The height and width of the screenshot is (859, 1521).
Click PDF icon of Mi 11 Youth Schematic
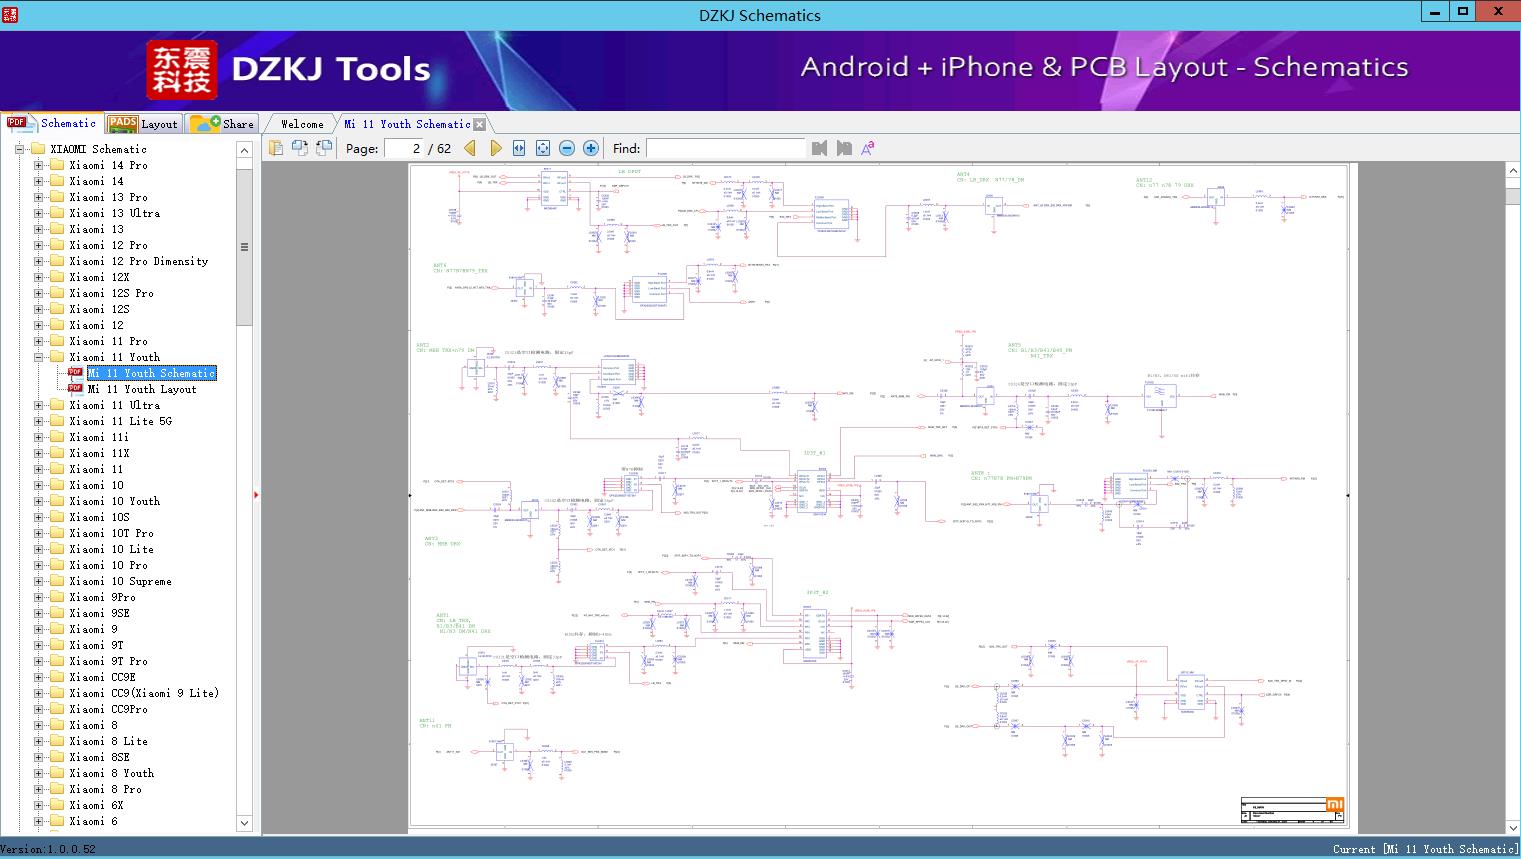point(75,372)
